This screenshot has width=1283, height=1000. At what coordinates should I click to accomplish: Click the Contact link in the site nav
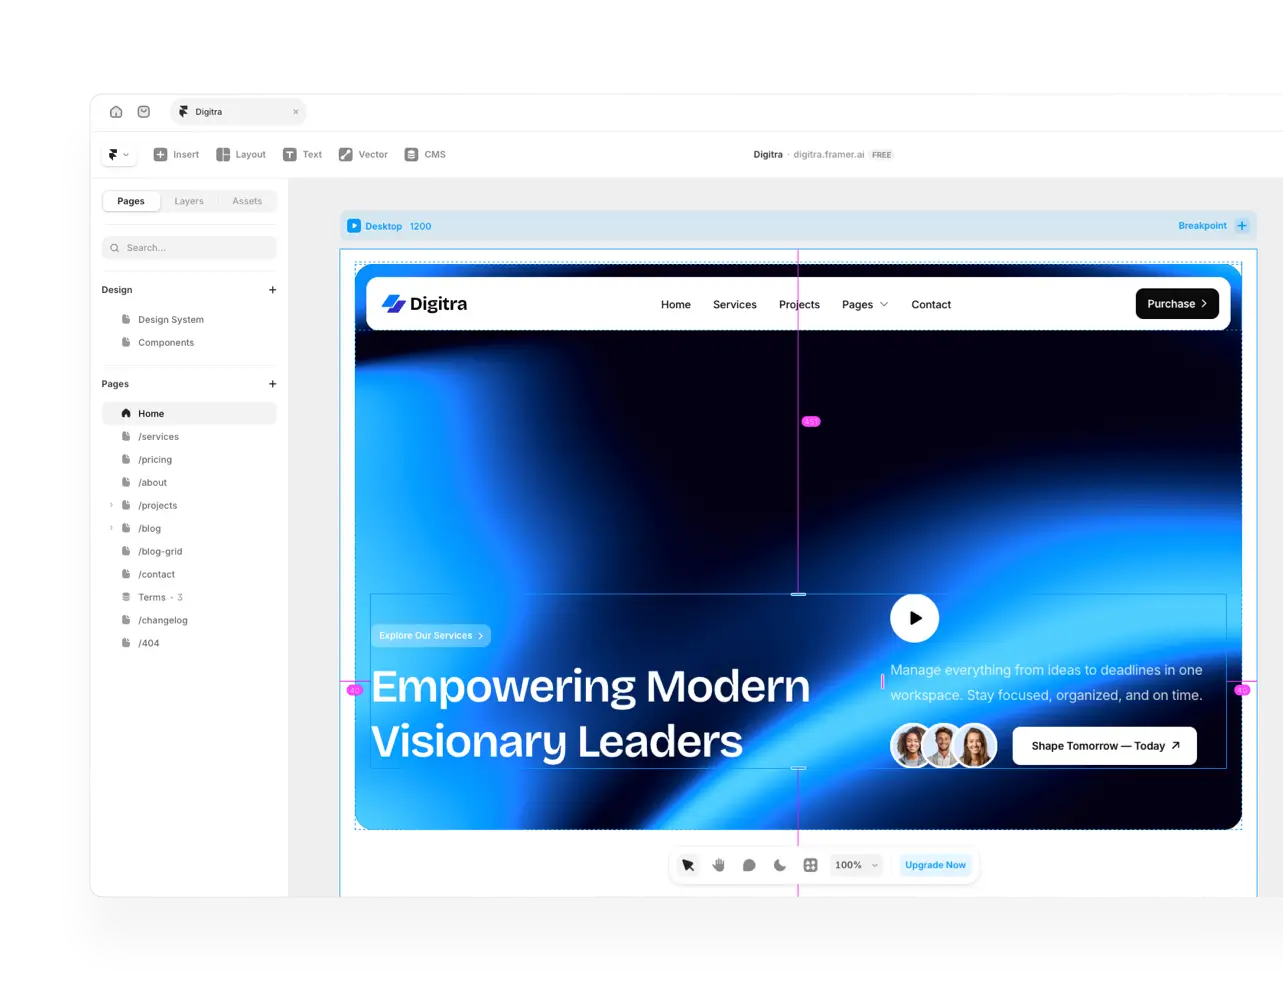coord(931,305)
